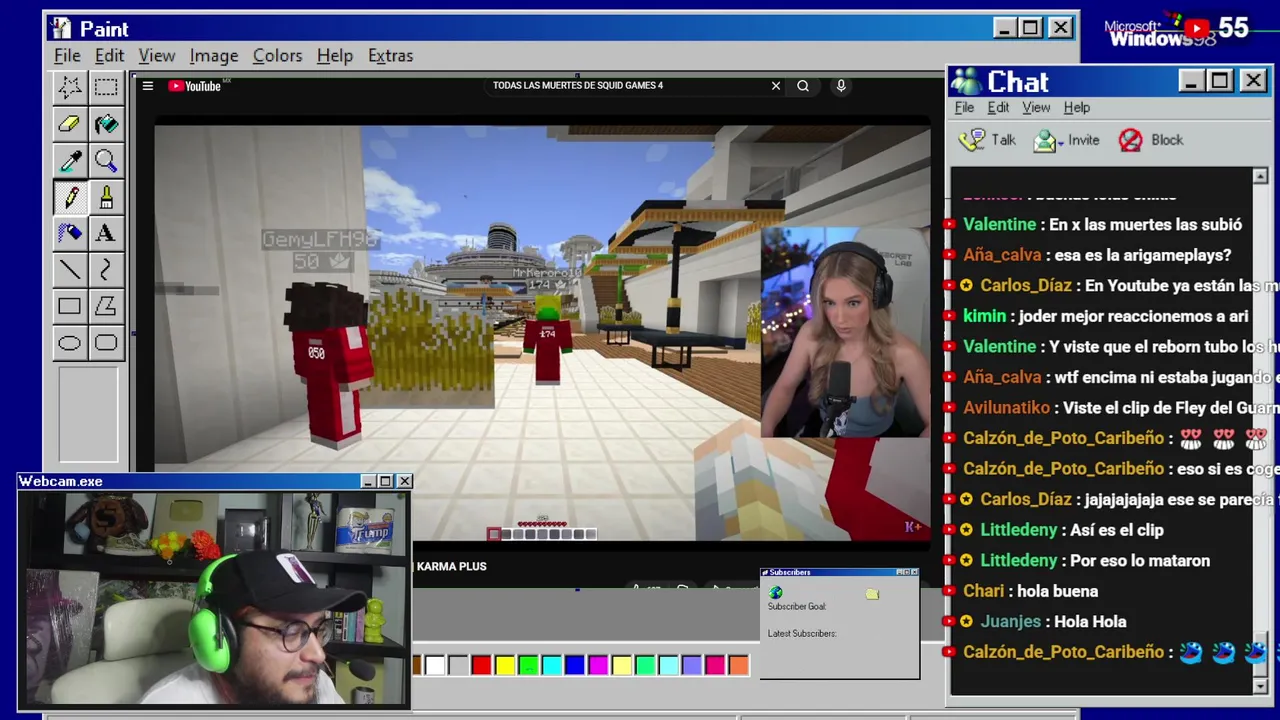The image size is (1280, 720).
Task: Open the Edit menu in Paint
Action: (x=109, y=56)
